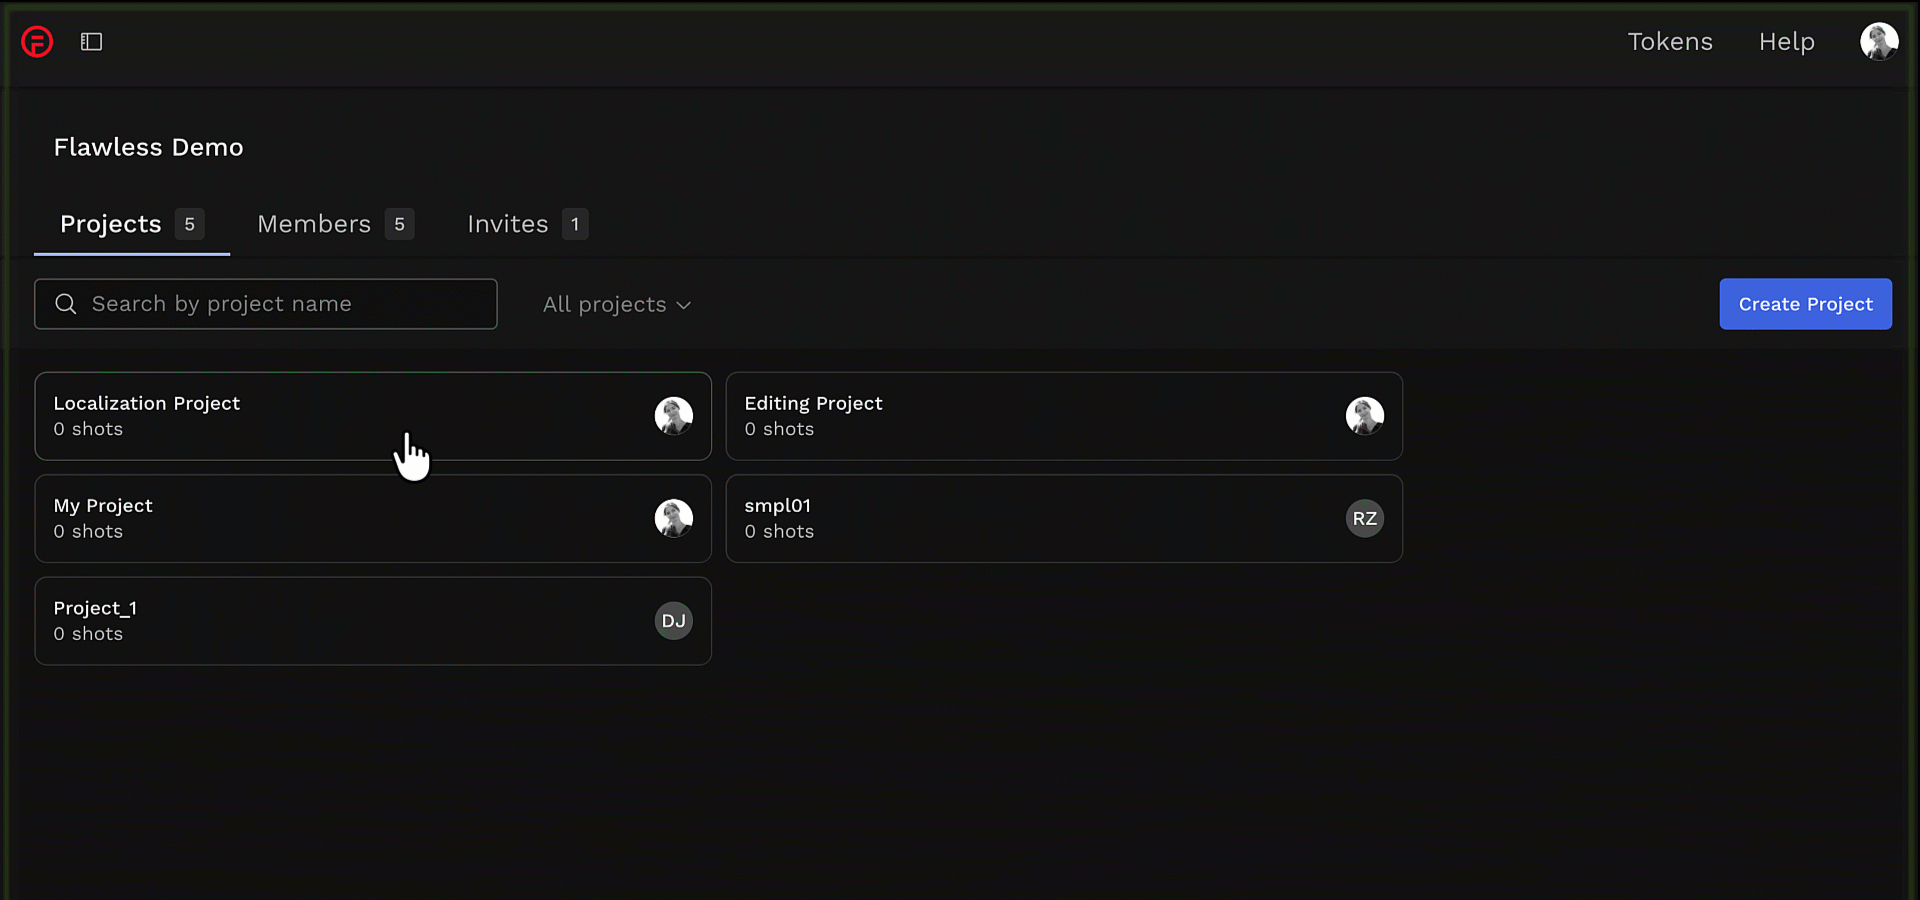
Task: Click My Project owner avatar
Action: (x=674, y=518)
